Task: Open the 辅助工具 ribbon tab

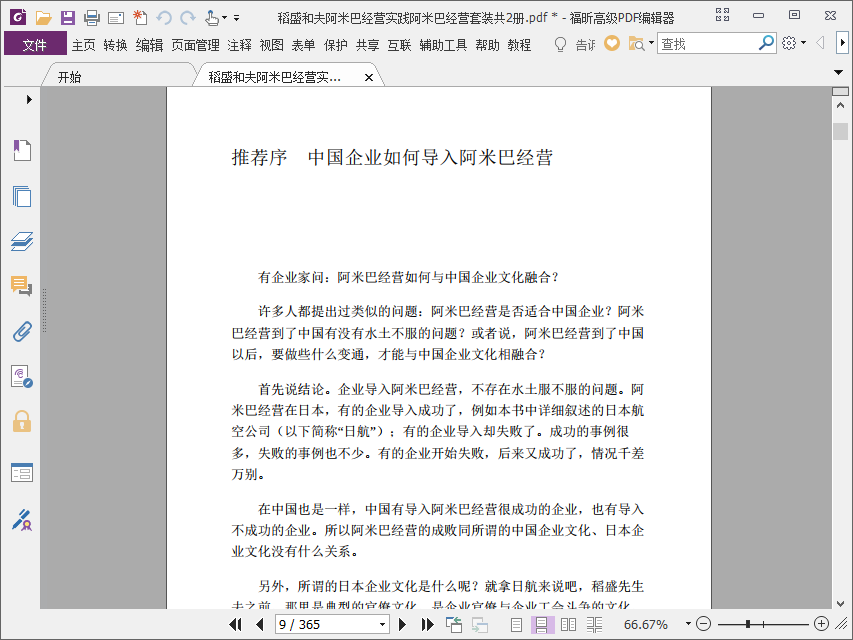Action: point(443,45)
